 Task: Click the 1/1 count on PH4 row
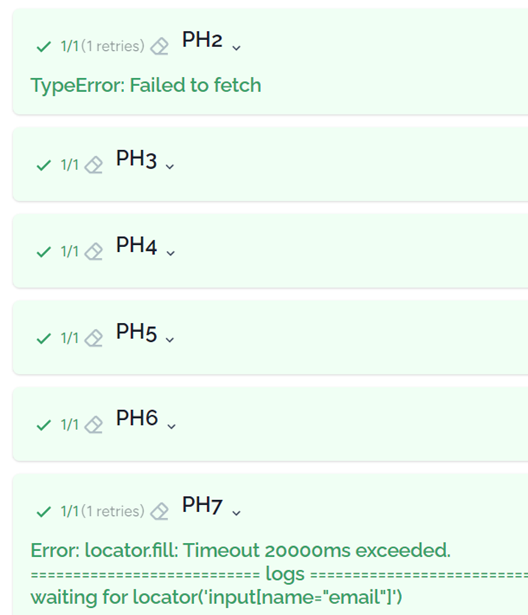pyautogui.click(x=70, y=251)
